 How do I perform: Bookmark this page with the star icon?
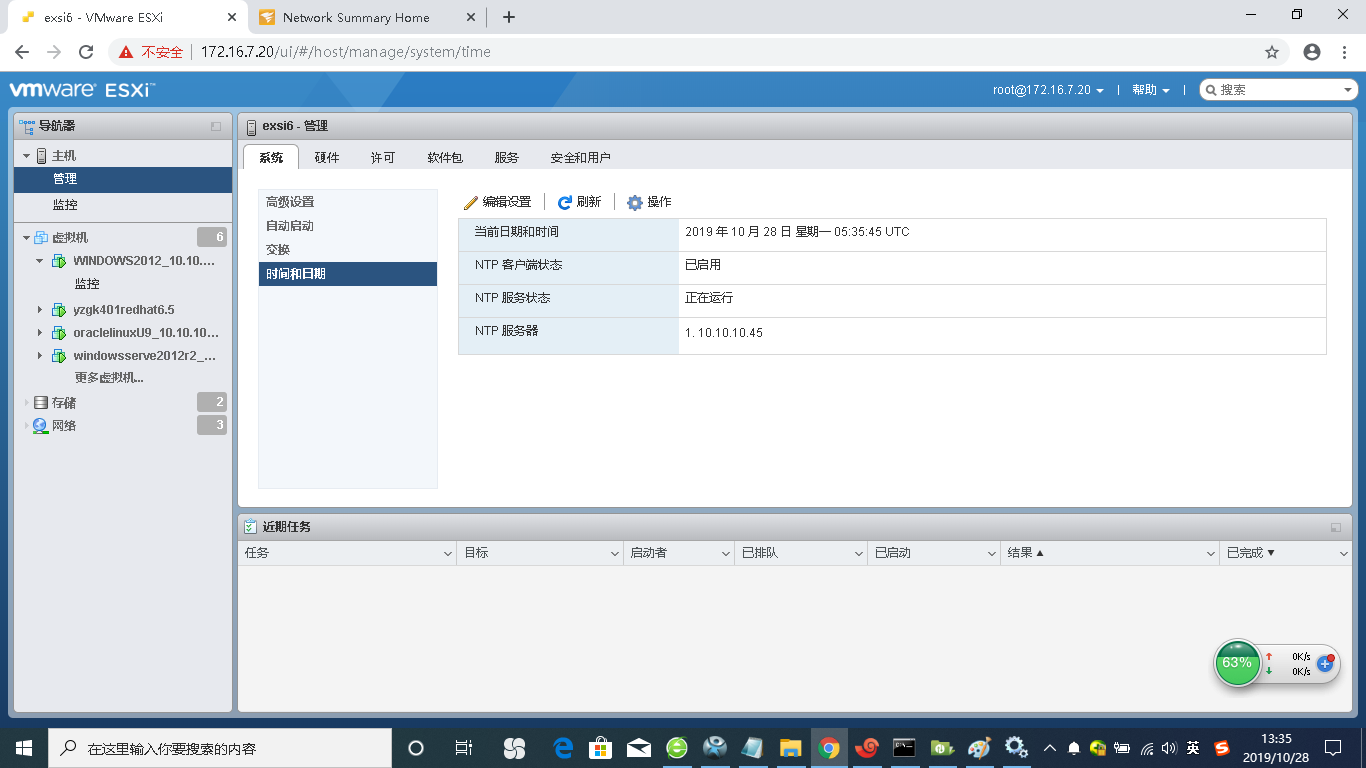point(1272,52)
